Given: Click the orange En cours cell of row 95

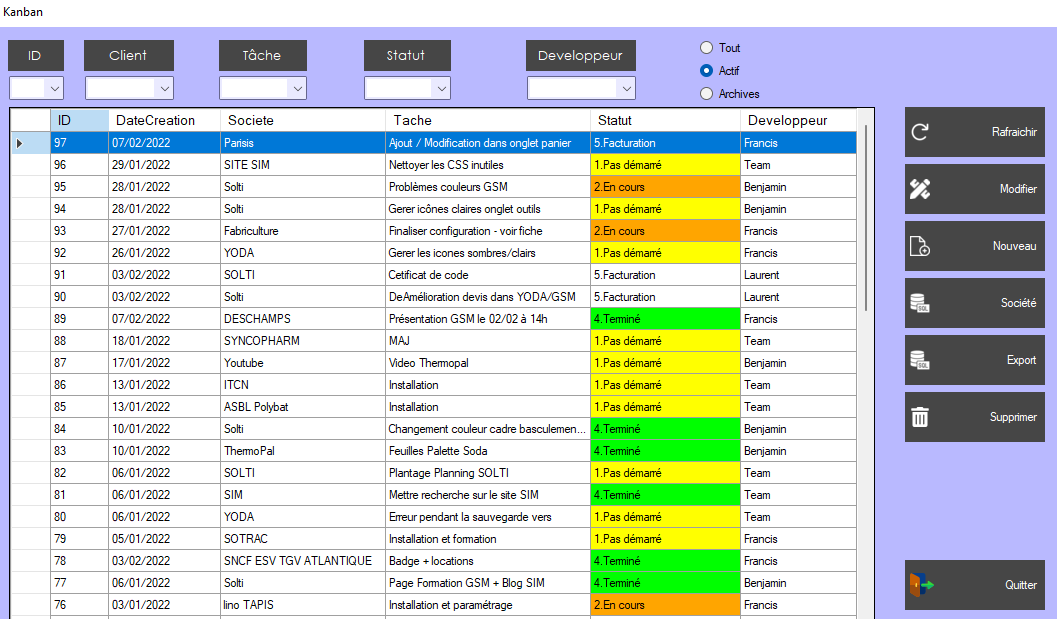Looking at the screenshot, I should (665, 187).
